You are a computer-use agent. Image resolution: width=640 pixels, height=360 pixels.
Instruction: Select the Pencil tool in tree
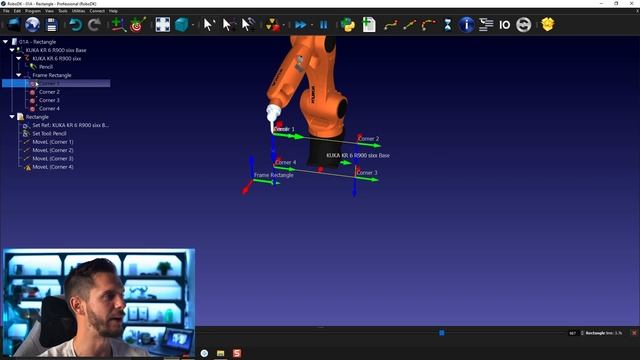tap(46, 67)
